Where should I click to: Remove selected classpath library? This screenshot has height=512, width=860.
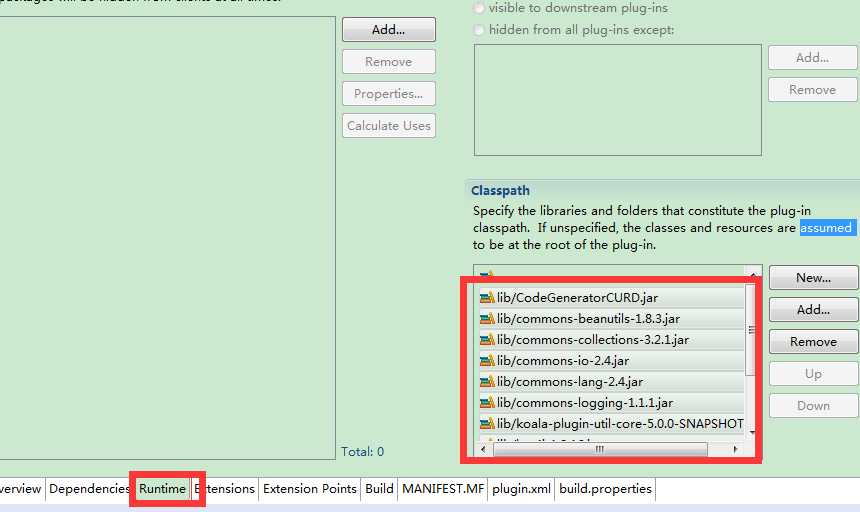pyautogui.click(x=814, y=342)
